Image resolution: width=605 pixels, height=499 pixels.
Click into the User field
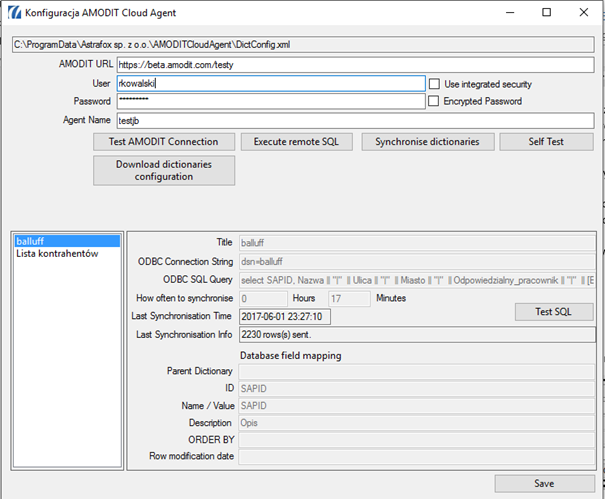pos(271,83)
